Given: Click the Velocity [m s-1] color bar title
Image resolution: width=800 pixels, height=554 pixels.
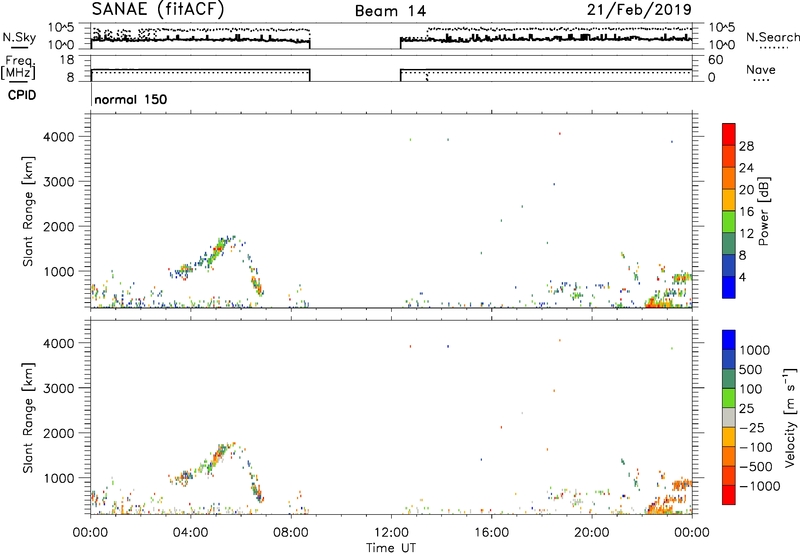Looking at the screenshot, I should coord(790,417).
